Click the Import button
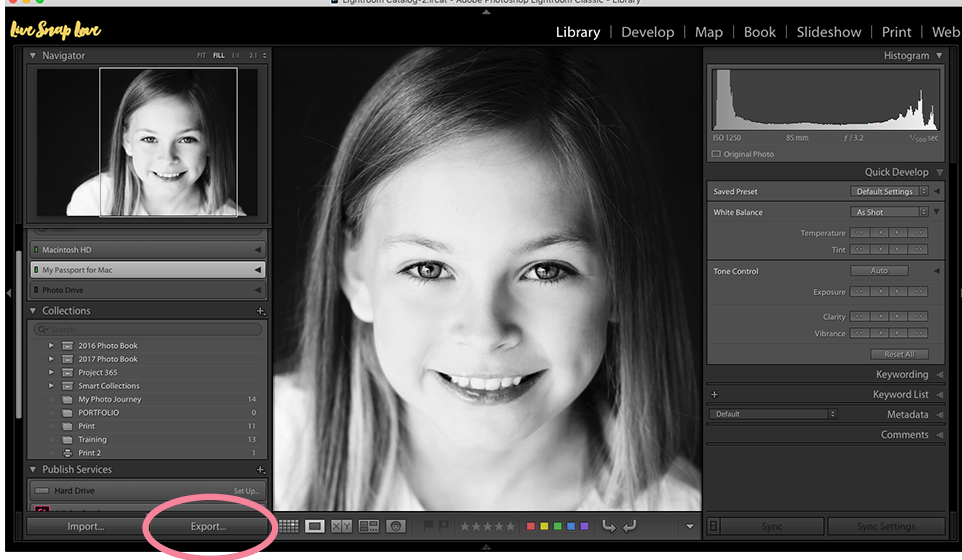The width and height of the screenshot is (962, 560). 85,526
